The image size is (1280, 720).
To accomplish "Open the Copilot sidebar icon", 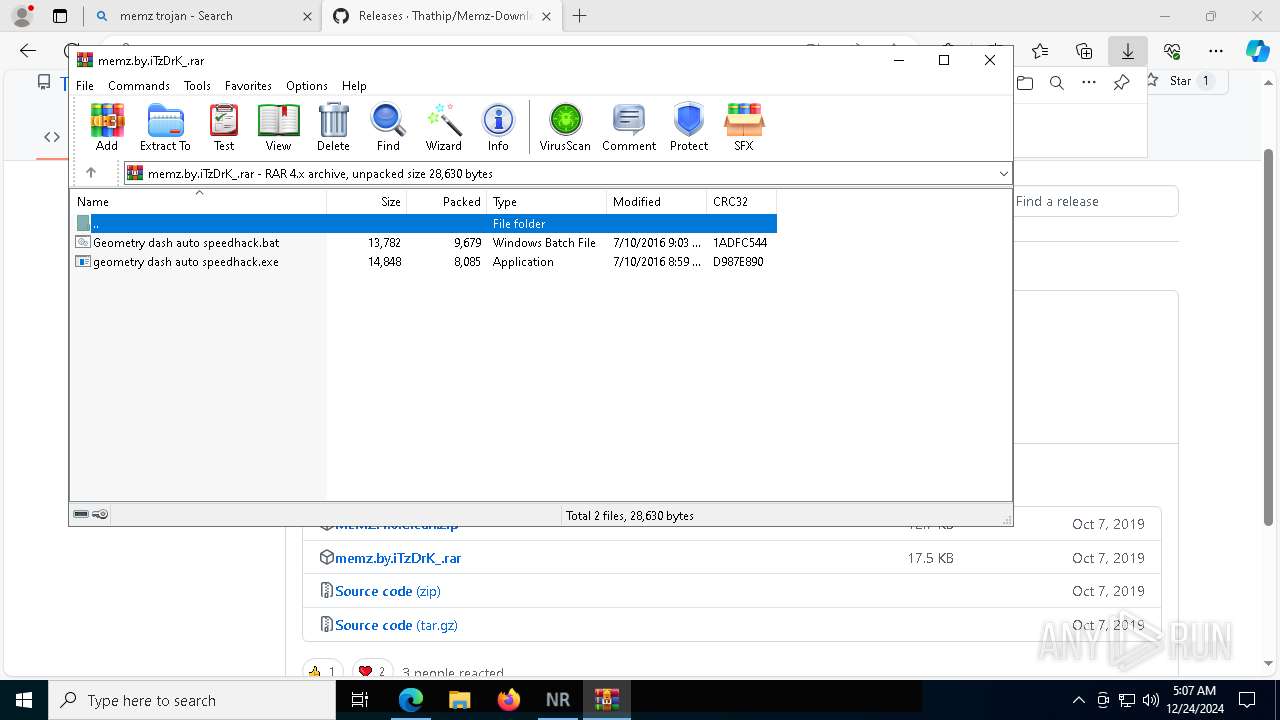I will click(x=1257, y=51).
